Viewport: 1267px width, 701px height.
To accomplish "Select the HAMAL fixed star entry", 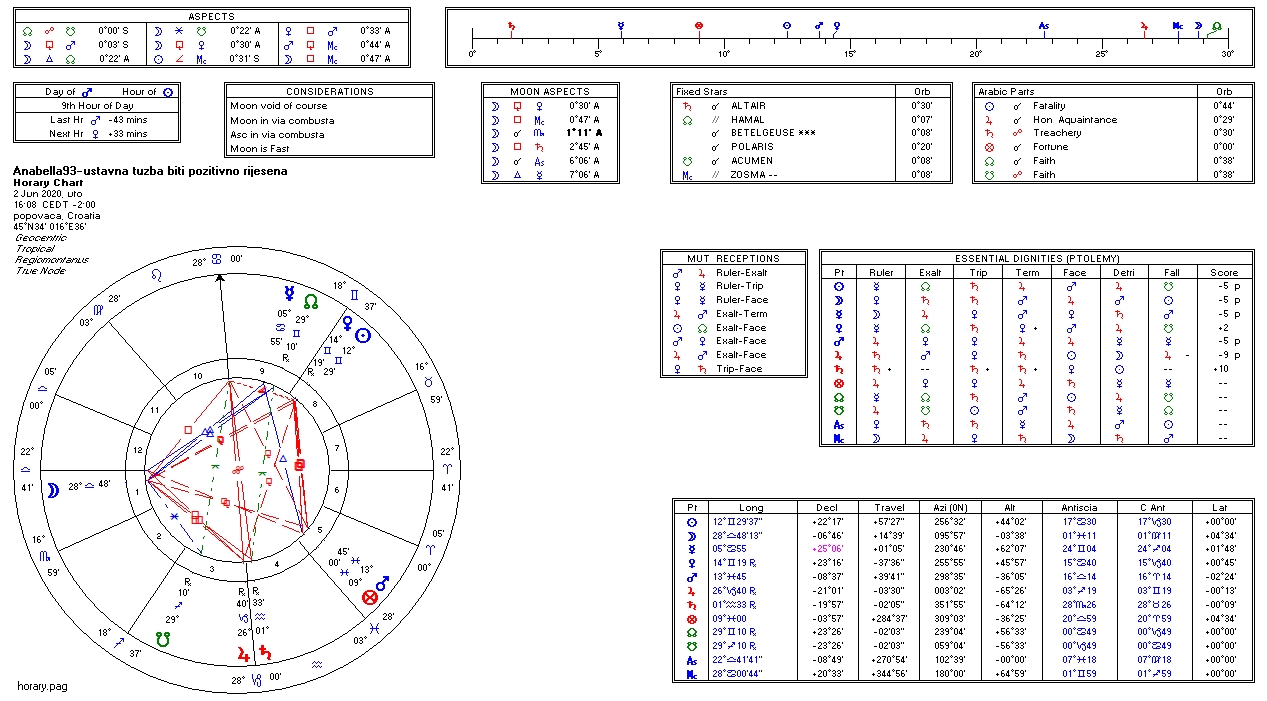I will (747, 119).
